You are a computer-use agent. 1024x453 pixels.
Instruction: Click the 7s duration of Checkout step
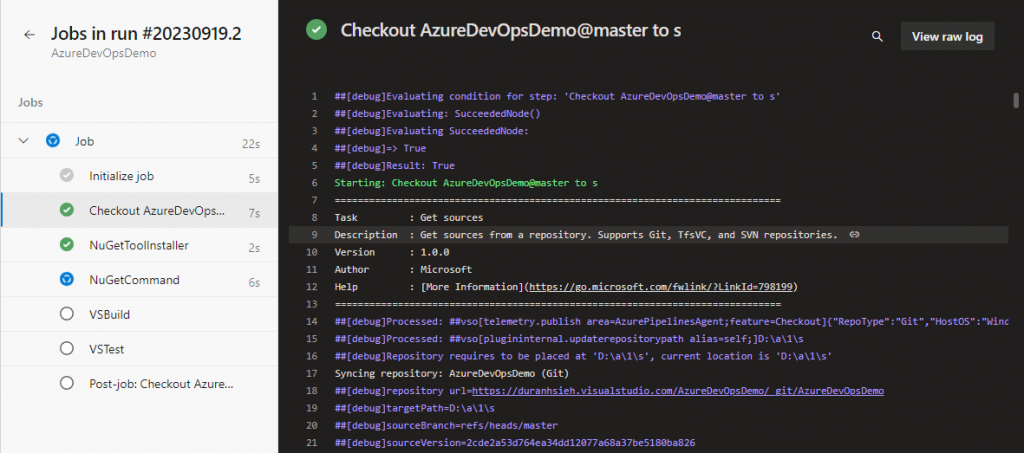point(254,213)
